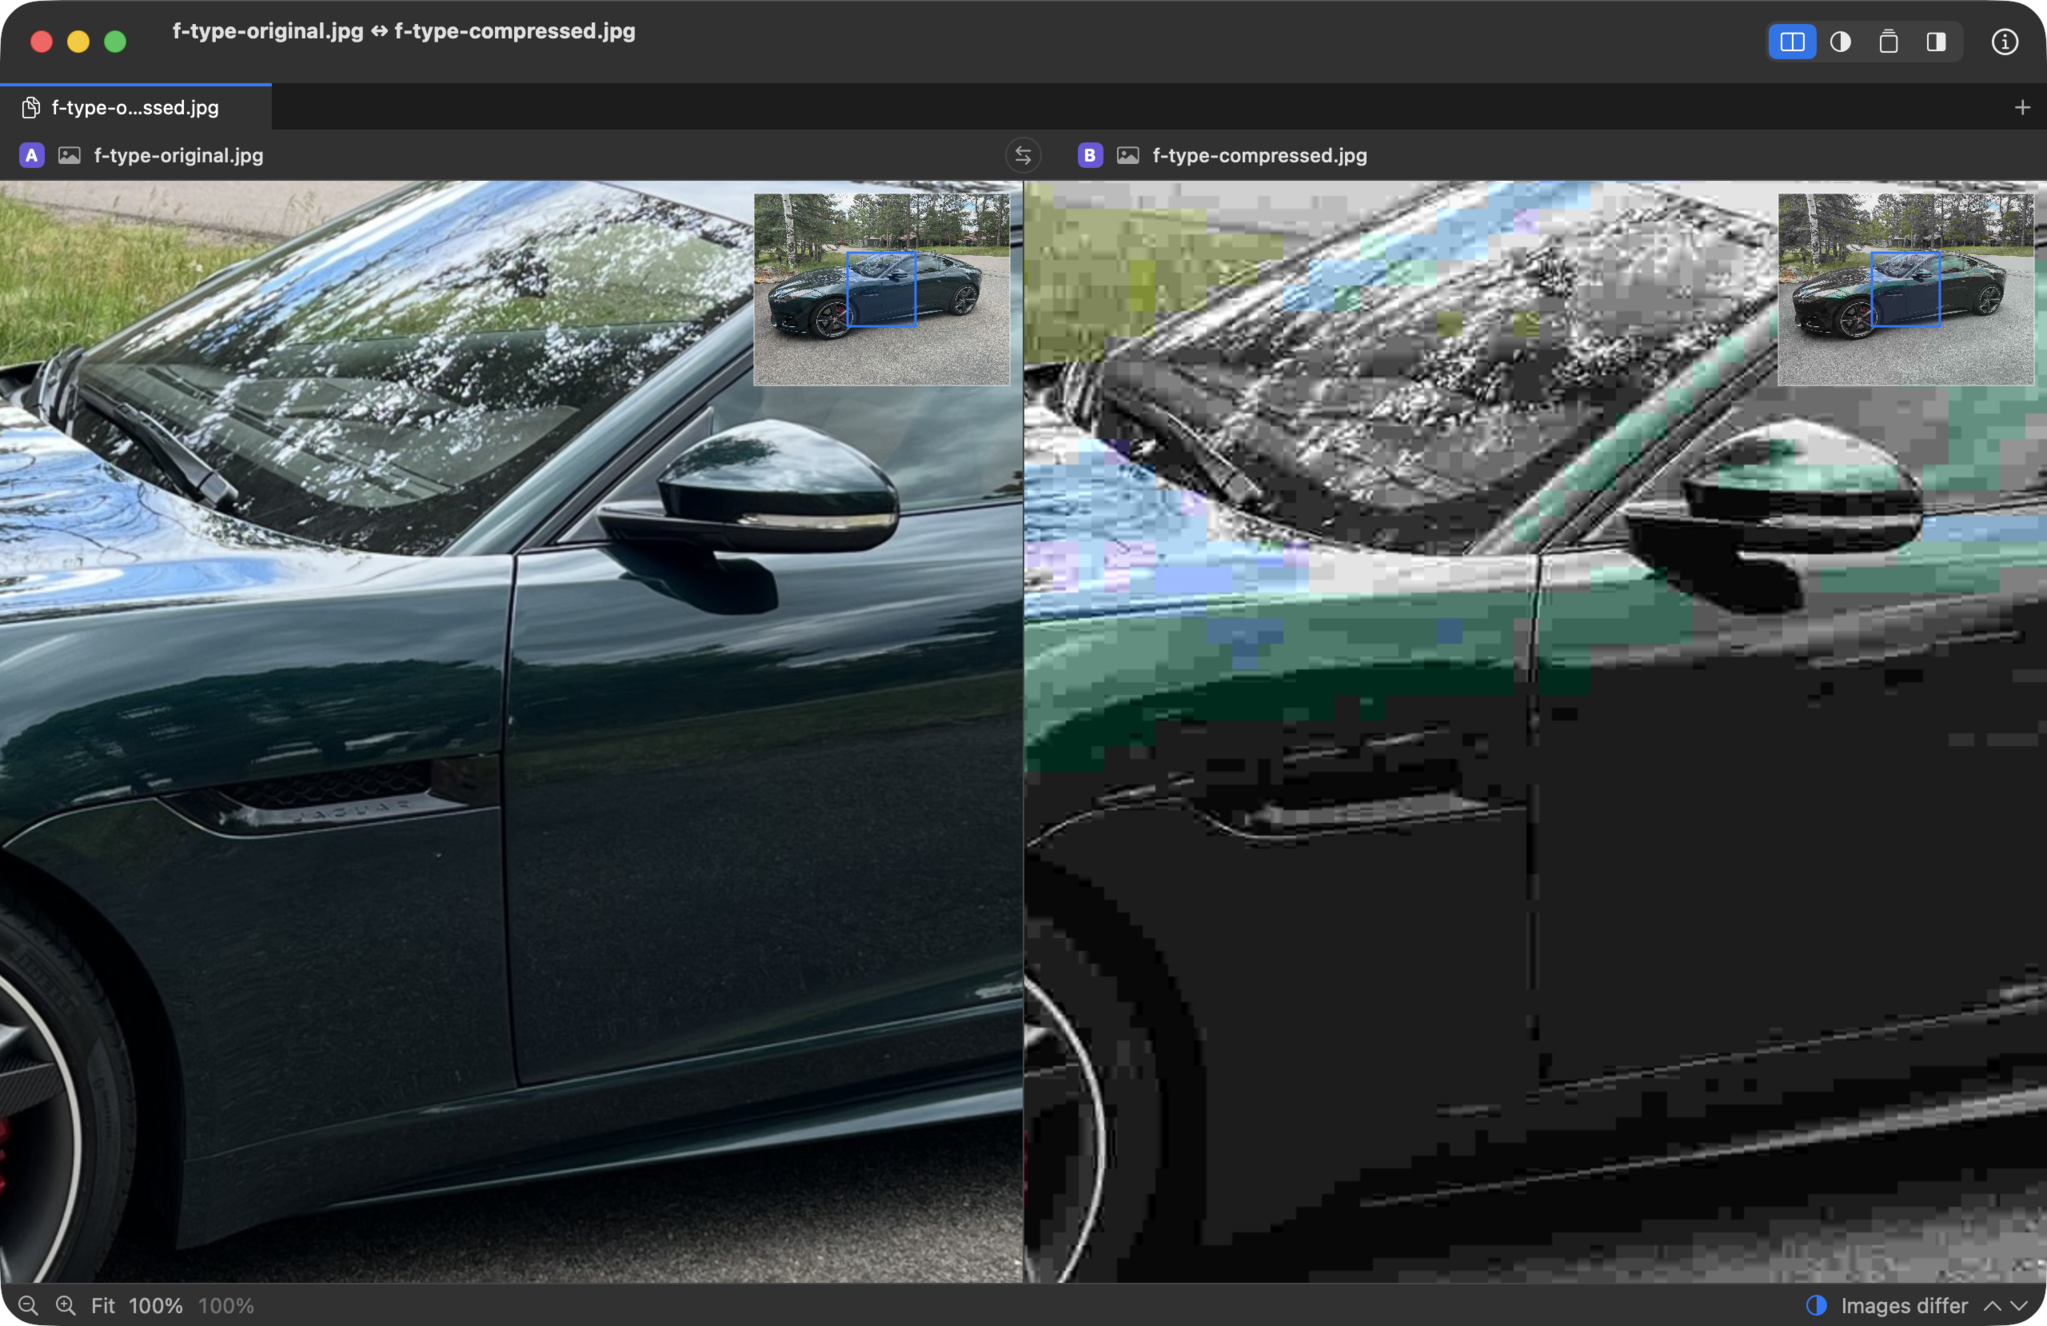Add a new tab with plus button
Viewport: 2047px width, 1326px height.
[x=2022, y=107]
